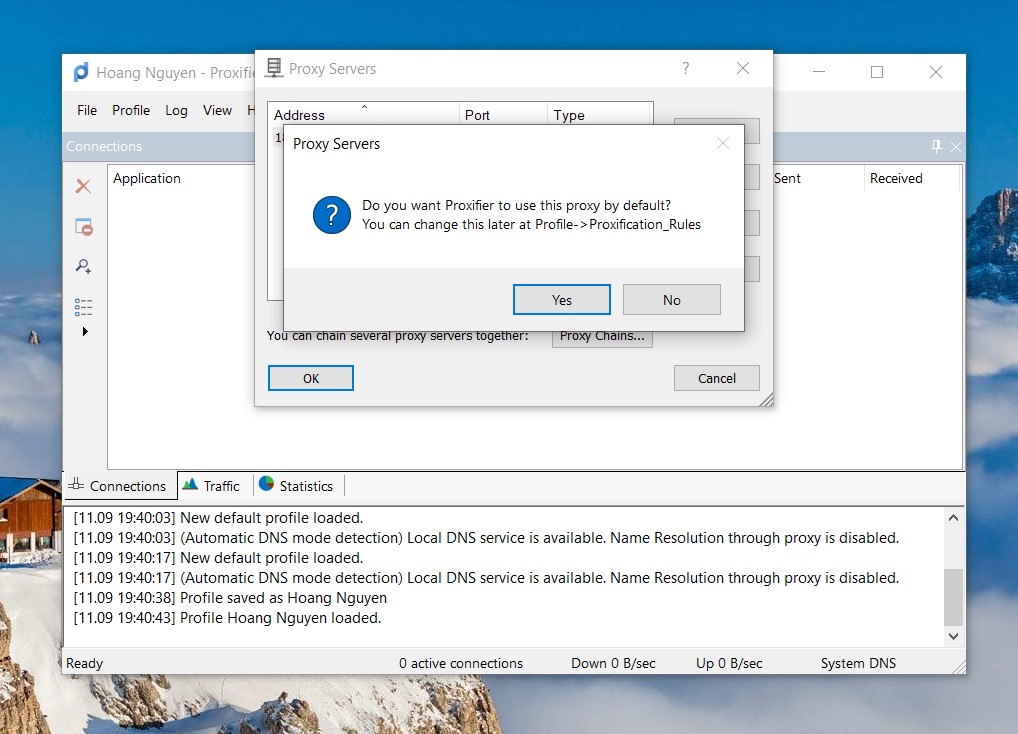Select the 19:40:03 Automatic DNS mode detection log line
1018x734 pixels.
point(486,538)
